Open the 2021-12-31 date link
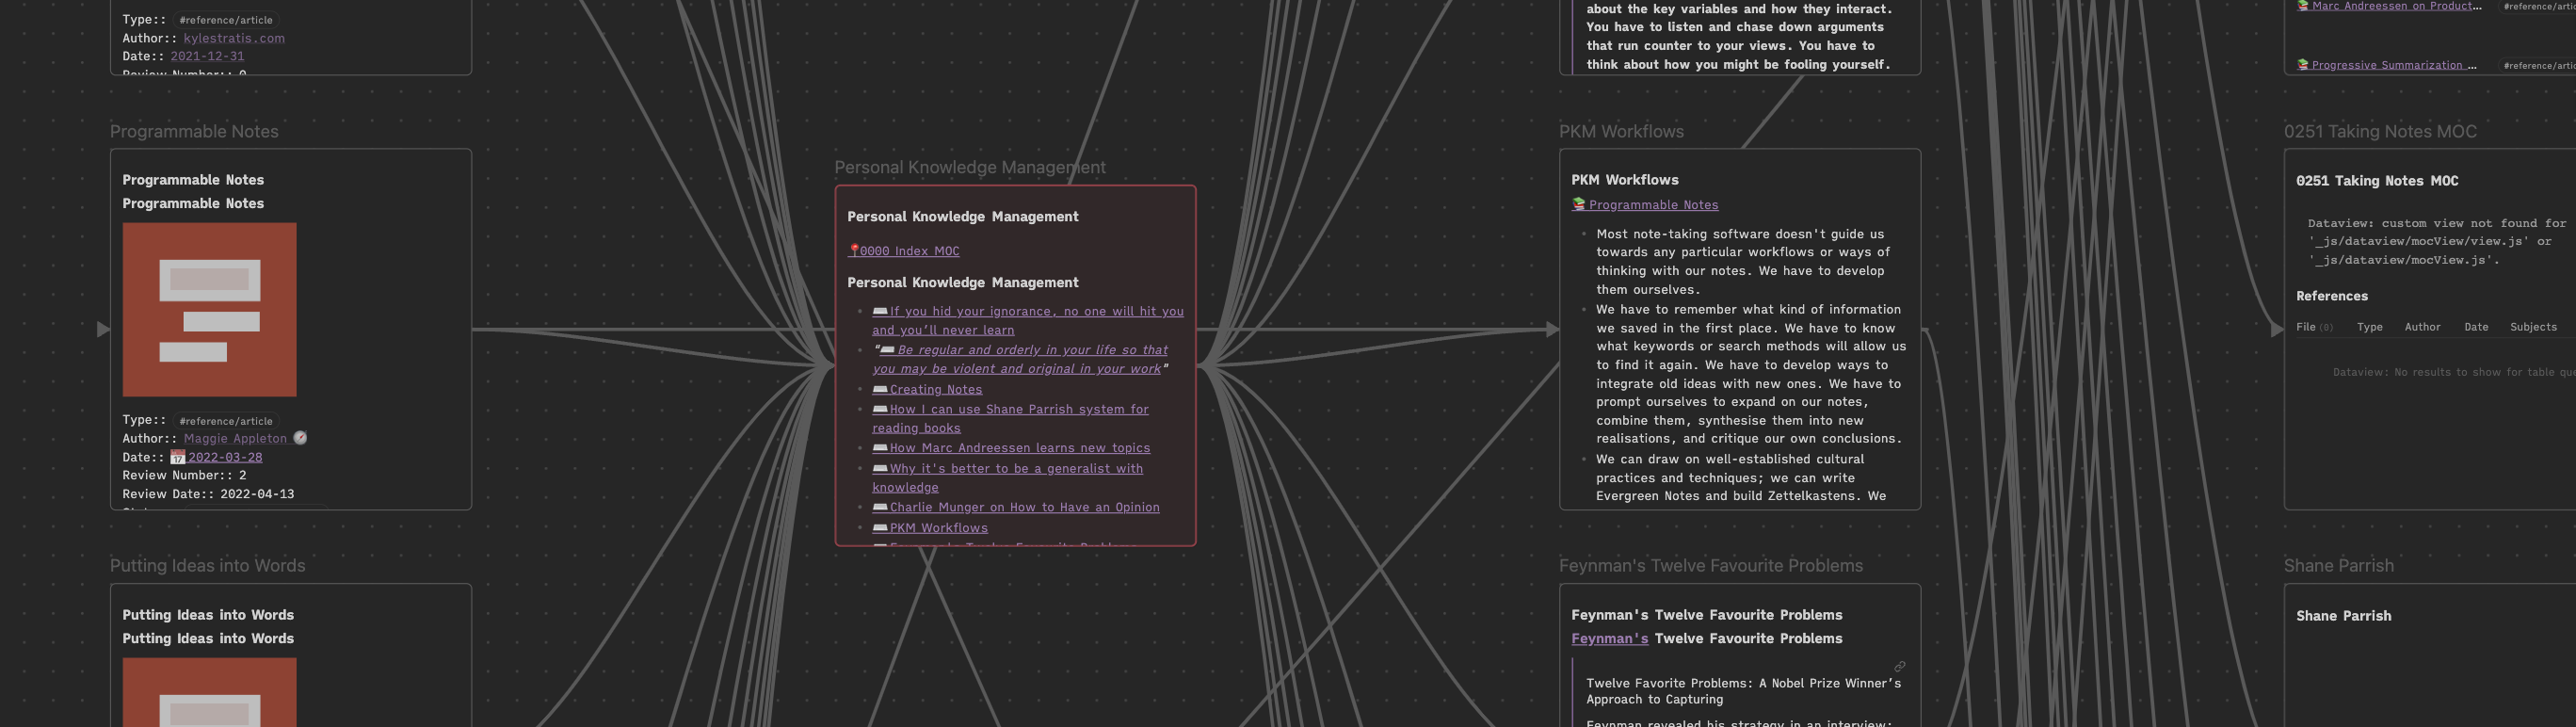Screen dimensions: 2576x727 (207, 56)
